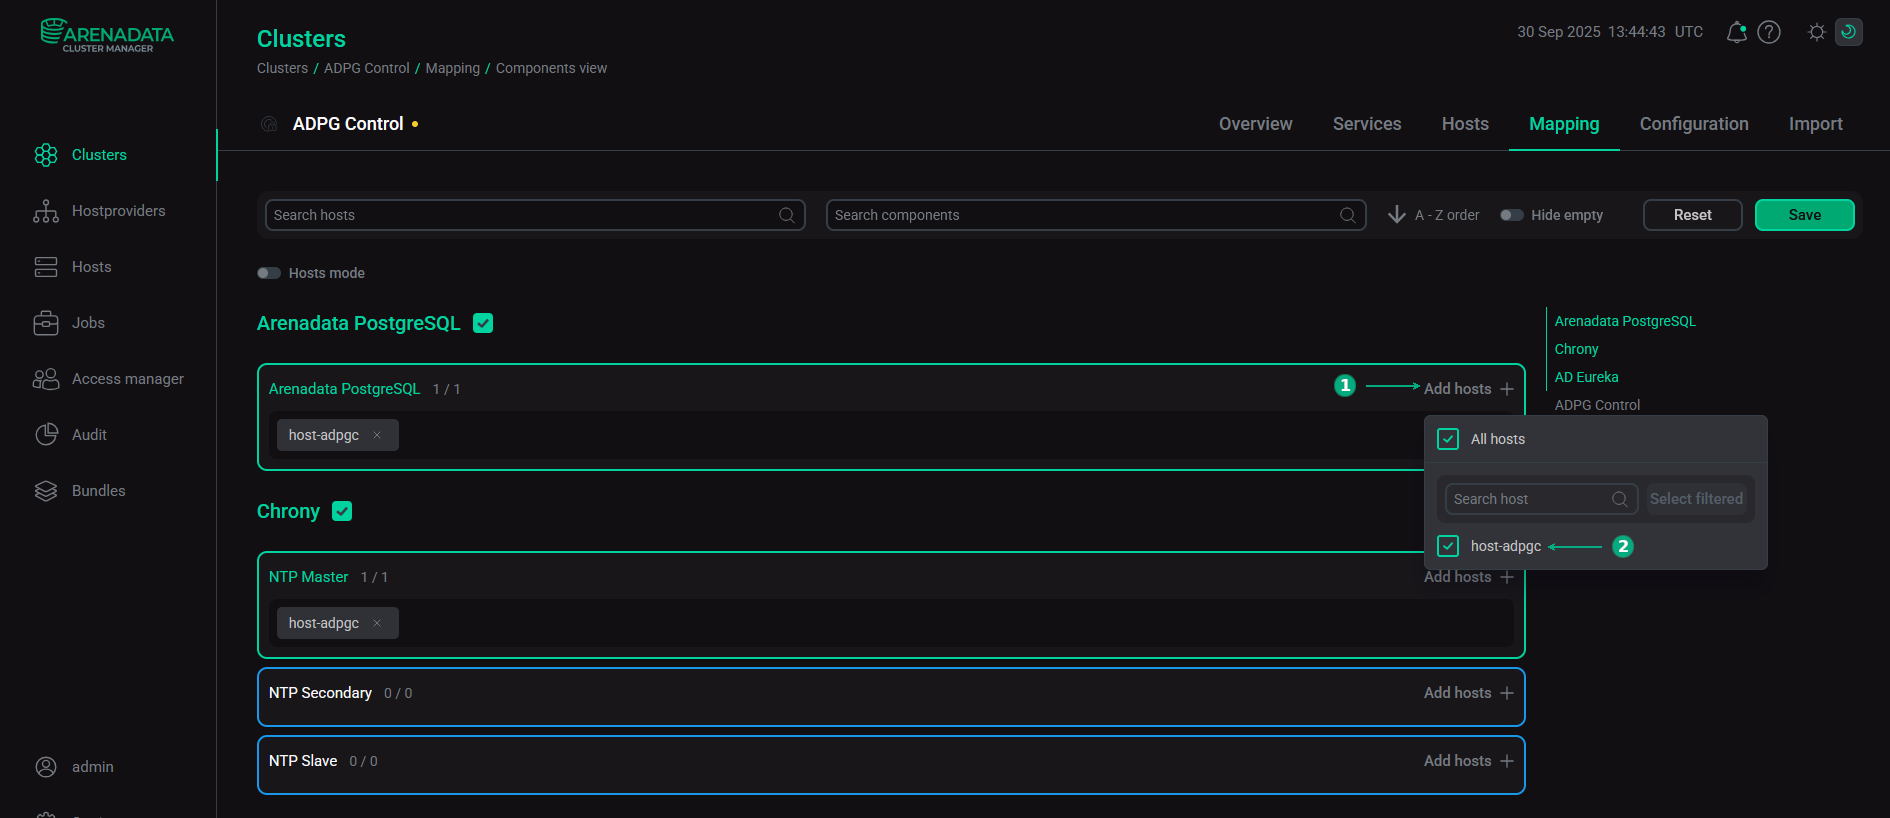
Task: Expand Add hosts for NTP Slave
Action: [1467, 761]
